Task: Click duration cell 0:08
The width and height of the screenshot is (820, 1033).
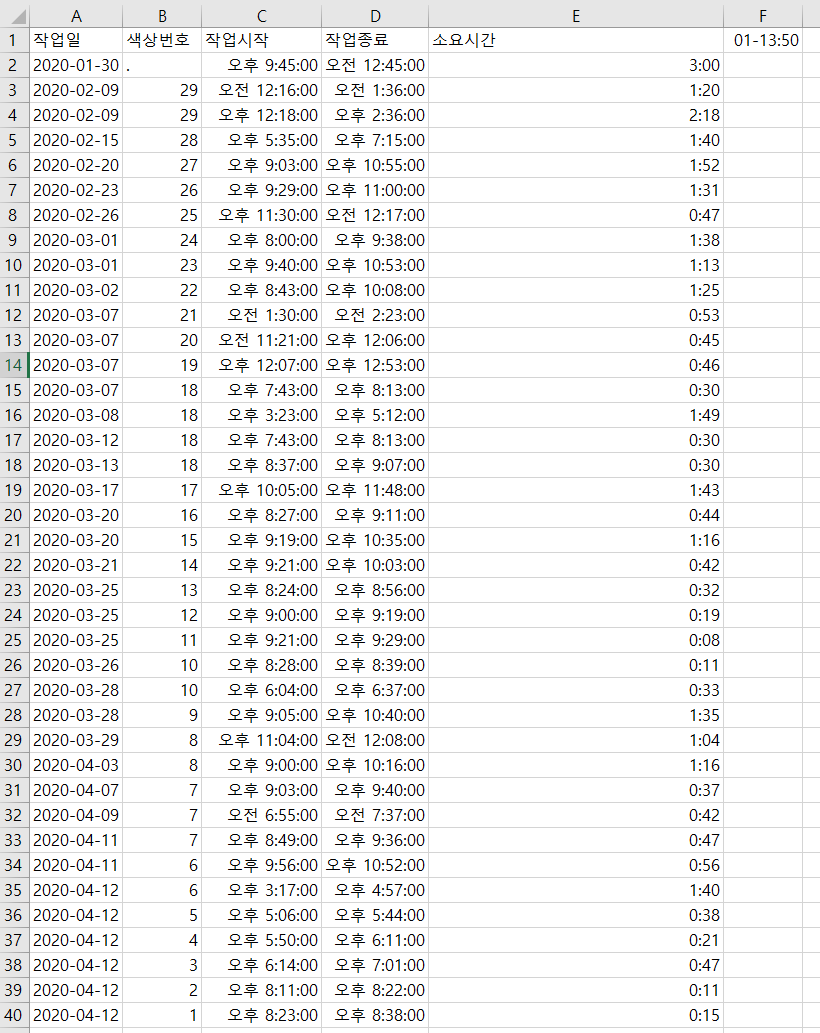Action: pos(576,640)
